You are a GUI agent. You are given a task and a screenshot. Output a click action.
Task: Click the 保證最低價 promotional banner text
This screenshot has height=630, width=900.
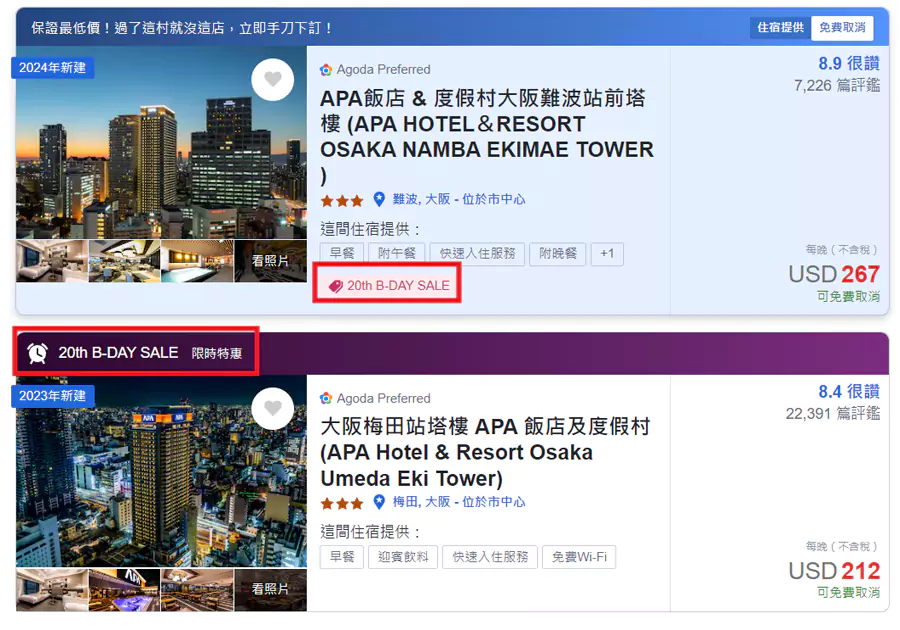(x=181, y=28)
